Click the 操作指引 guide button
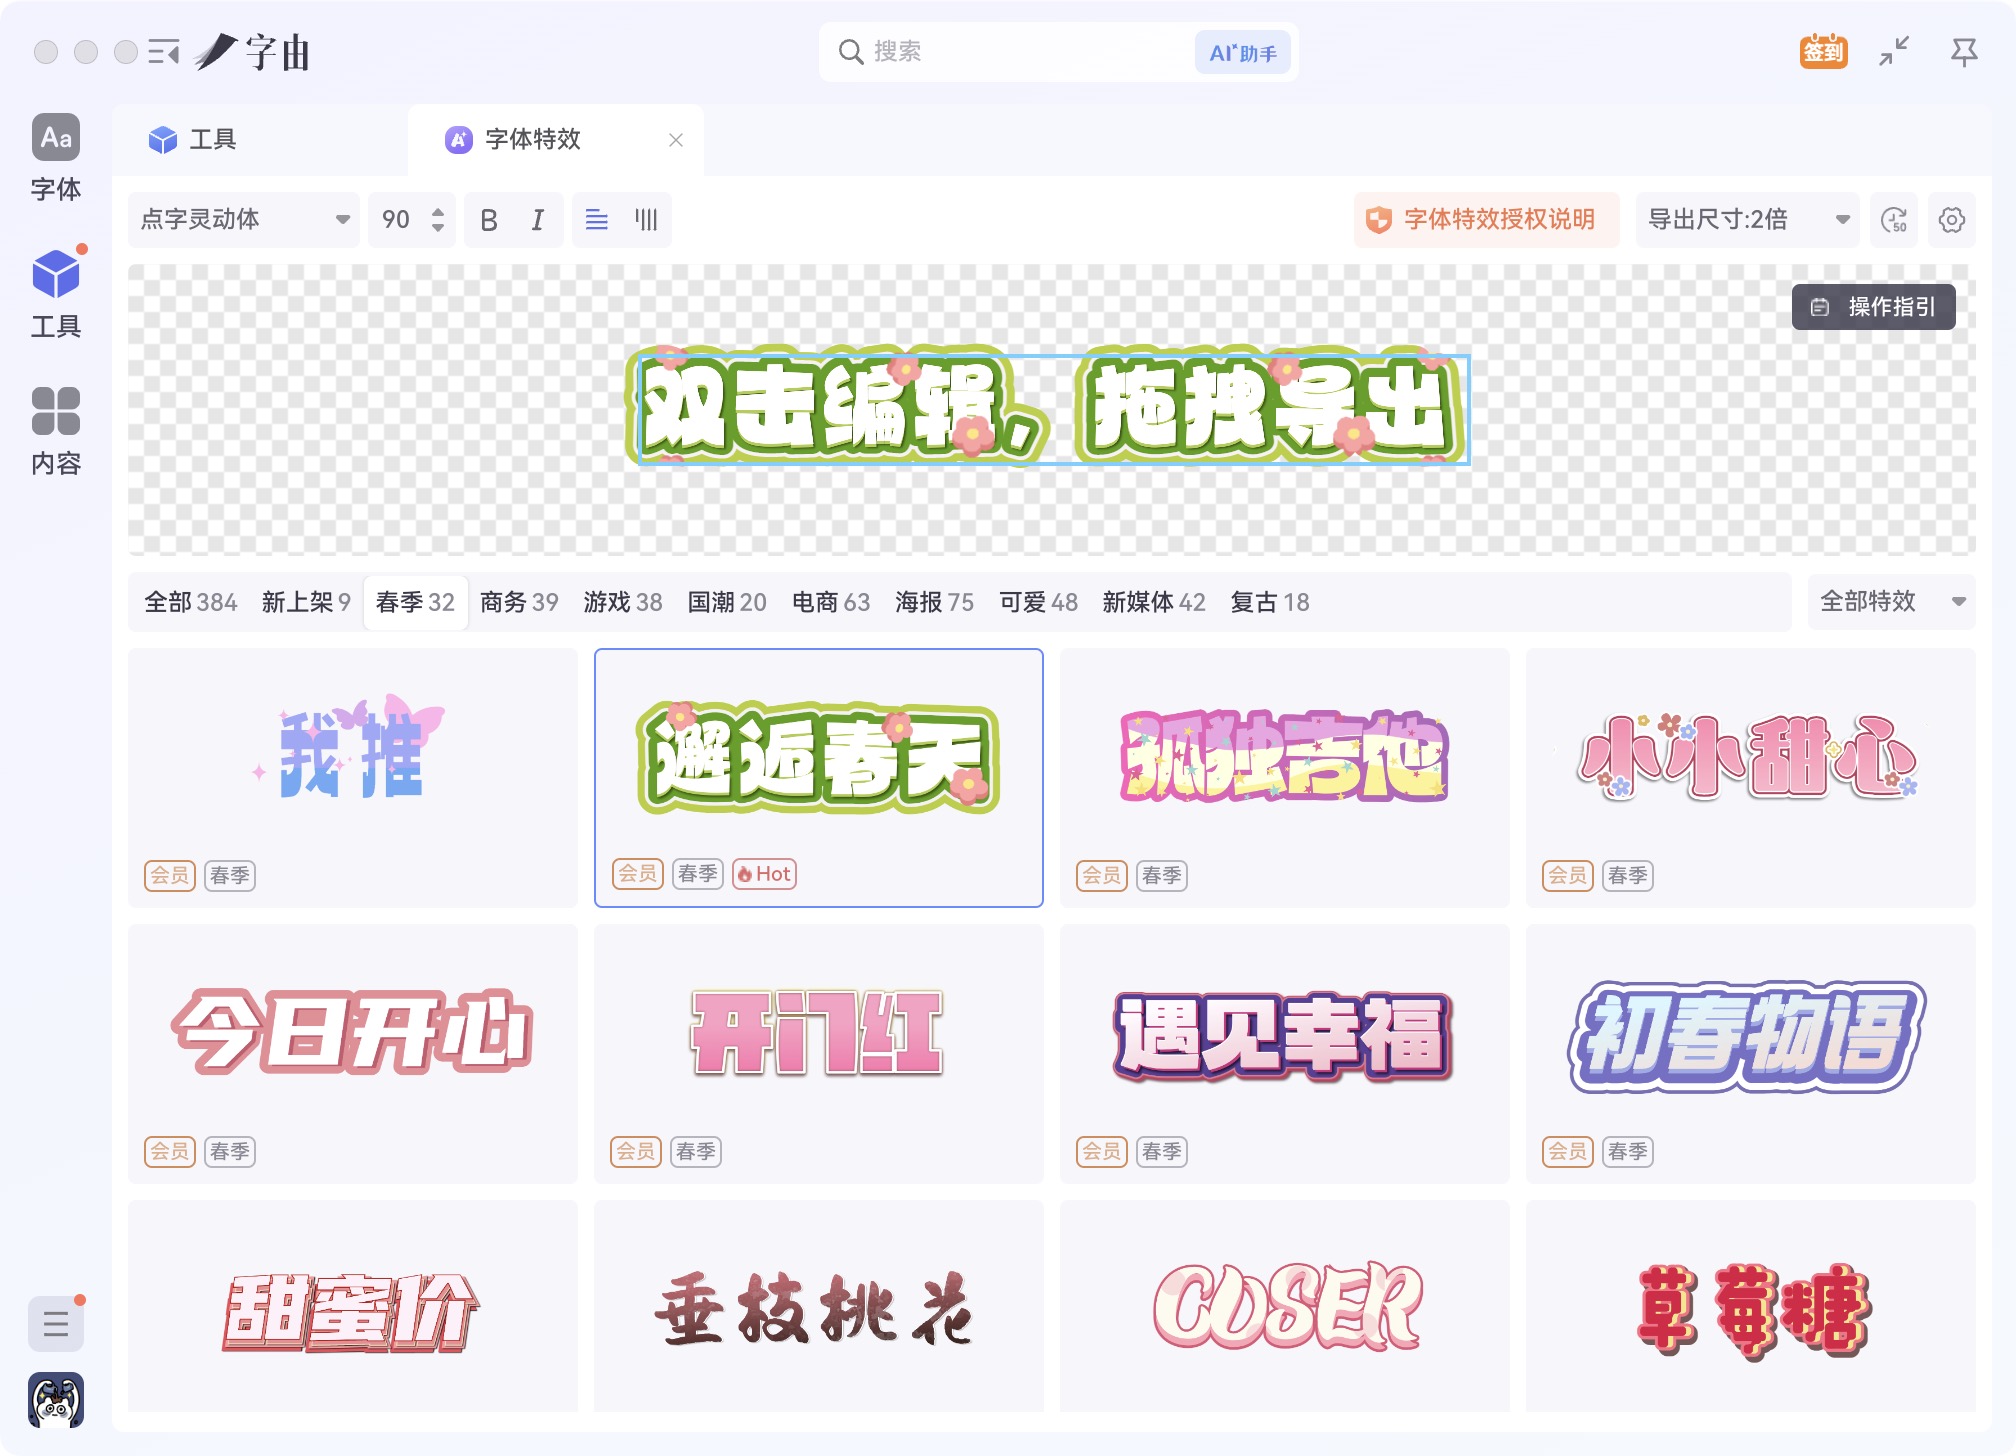This screenshot has height=1456, width=2016. tap(1873, 307)
